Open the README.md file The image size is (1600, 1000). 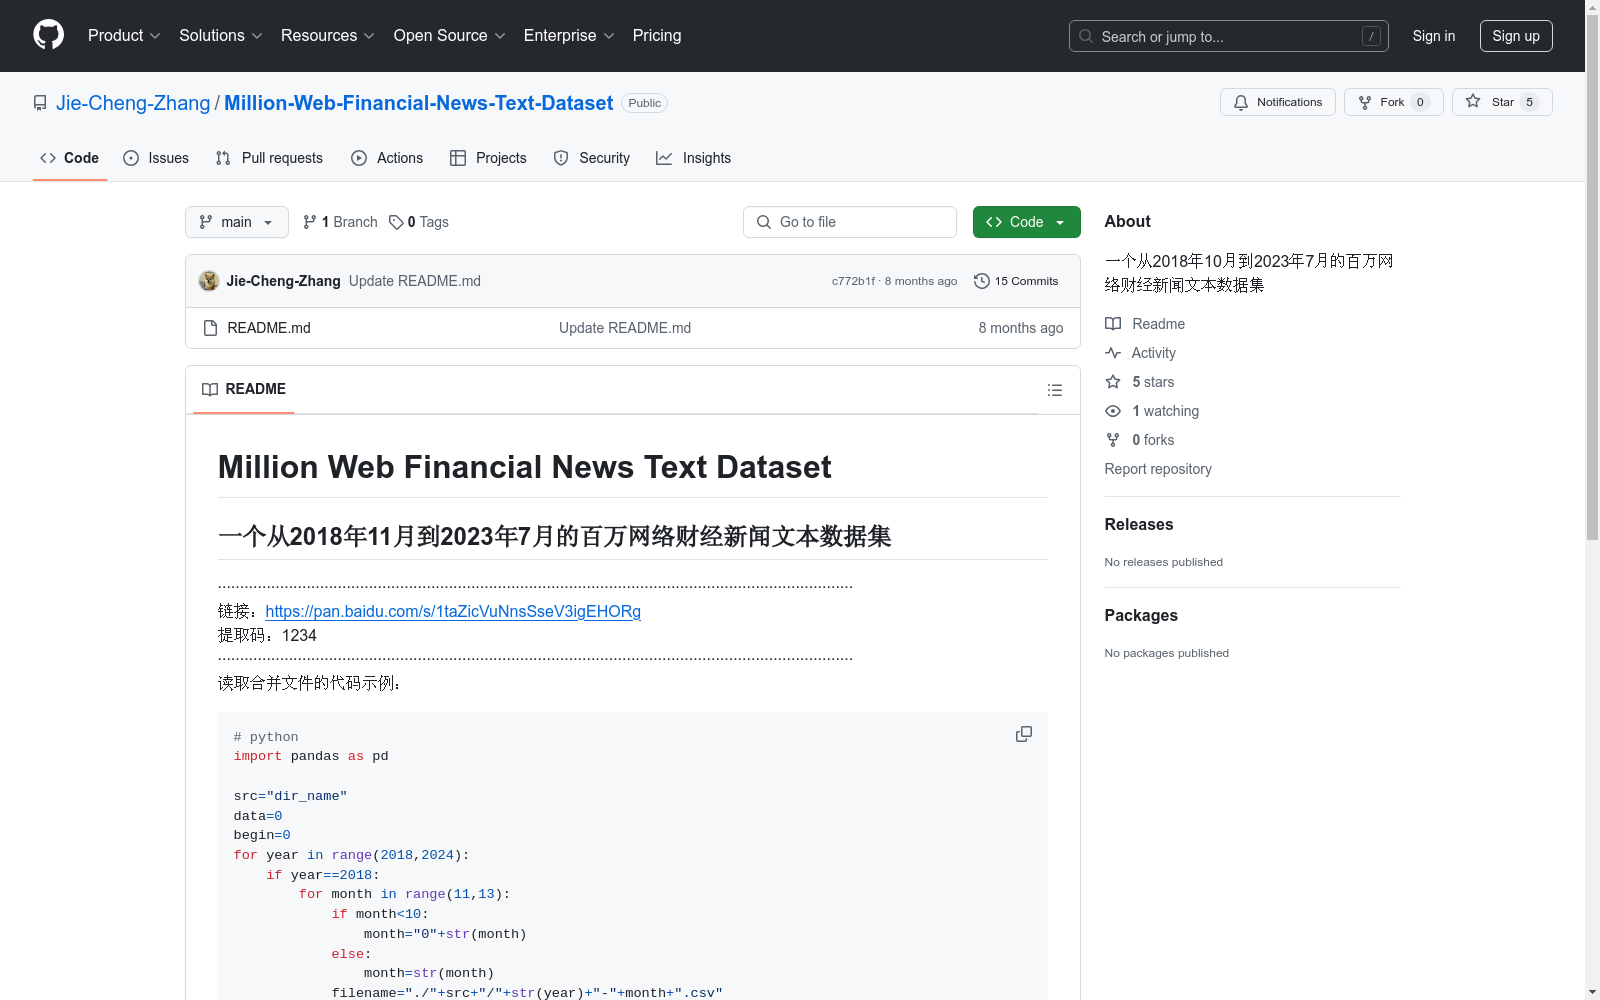point(269,328)
